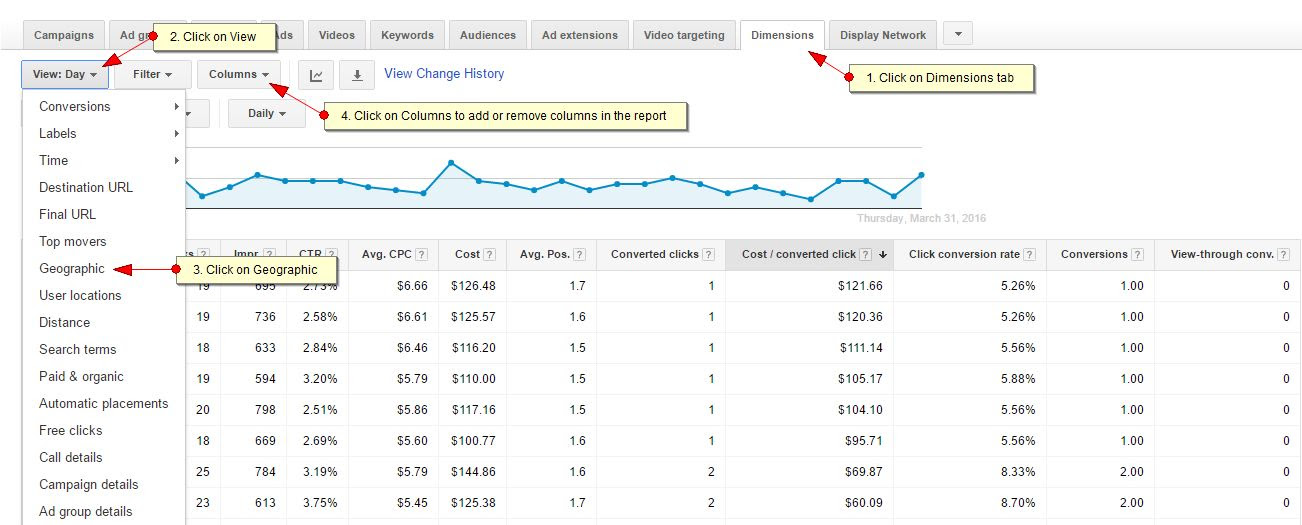Image resolution: width=1302 pixels, height=525 pixels.
Task: Click the peak data point on the chart
Action: [x=451, y=162]
